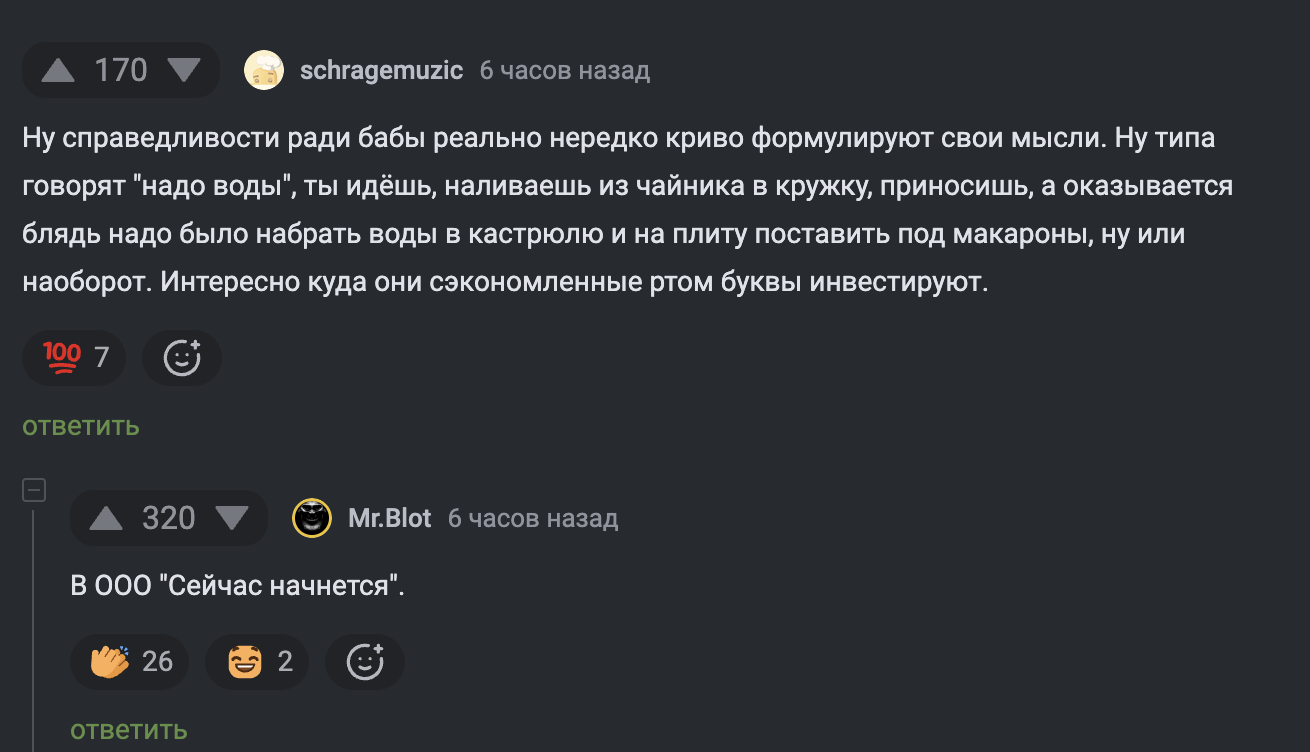The width and height of the screenshot is (1310, 752).
Task: Downvote the schragemuzic comment
Action: 184,70
